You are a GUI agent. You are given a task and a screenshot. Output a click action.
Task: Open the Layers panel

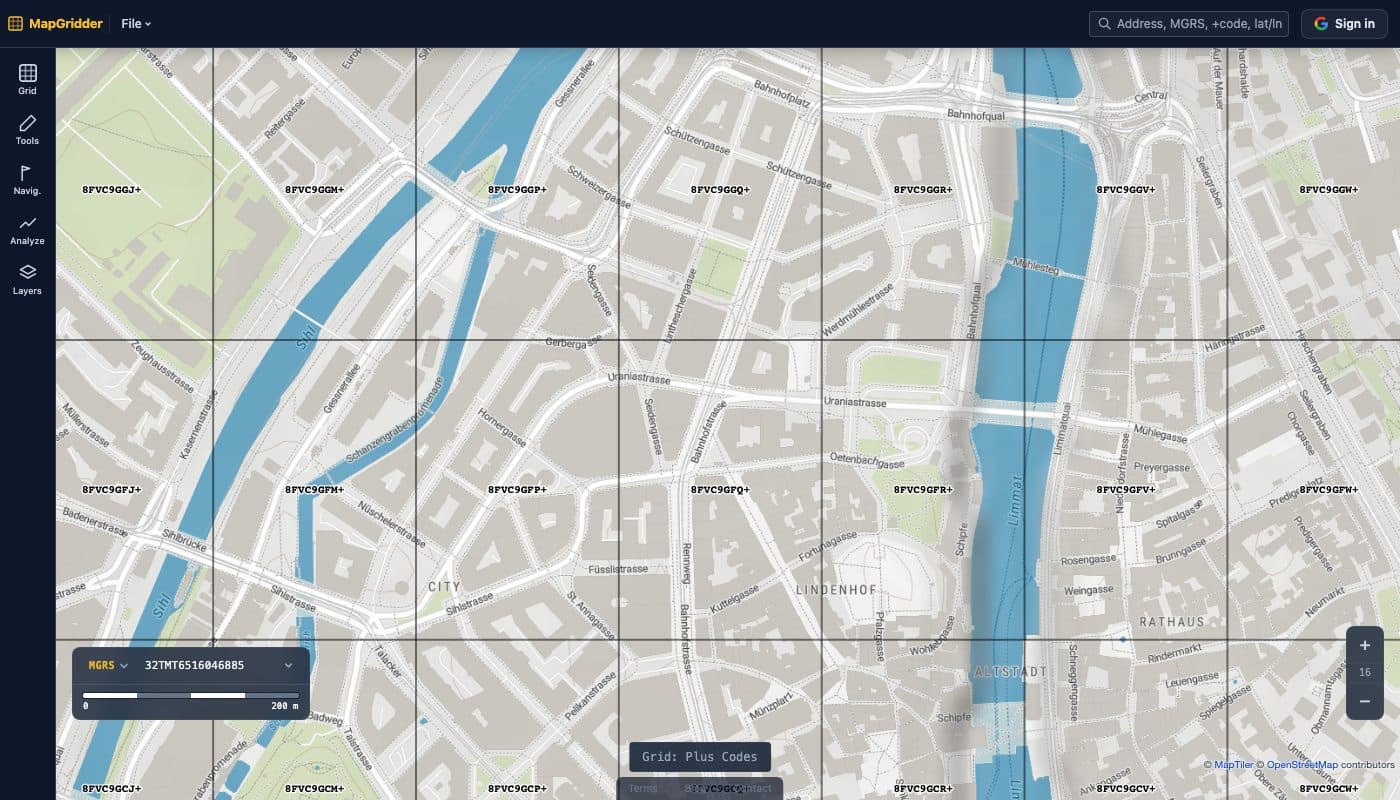(27, 280)
